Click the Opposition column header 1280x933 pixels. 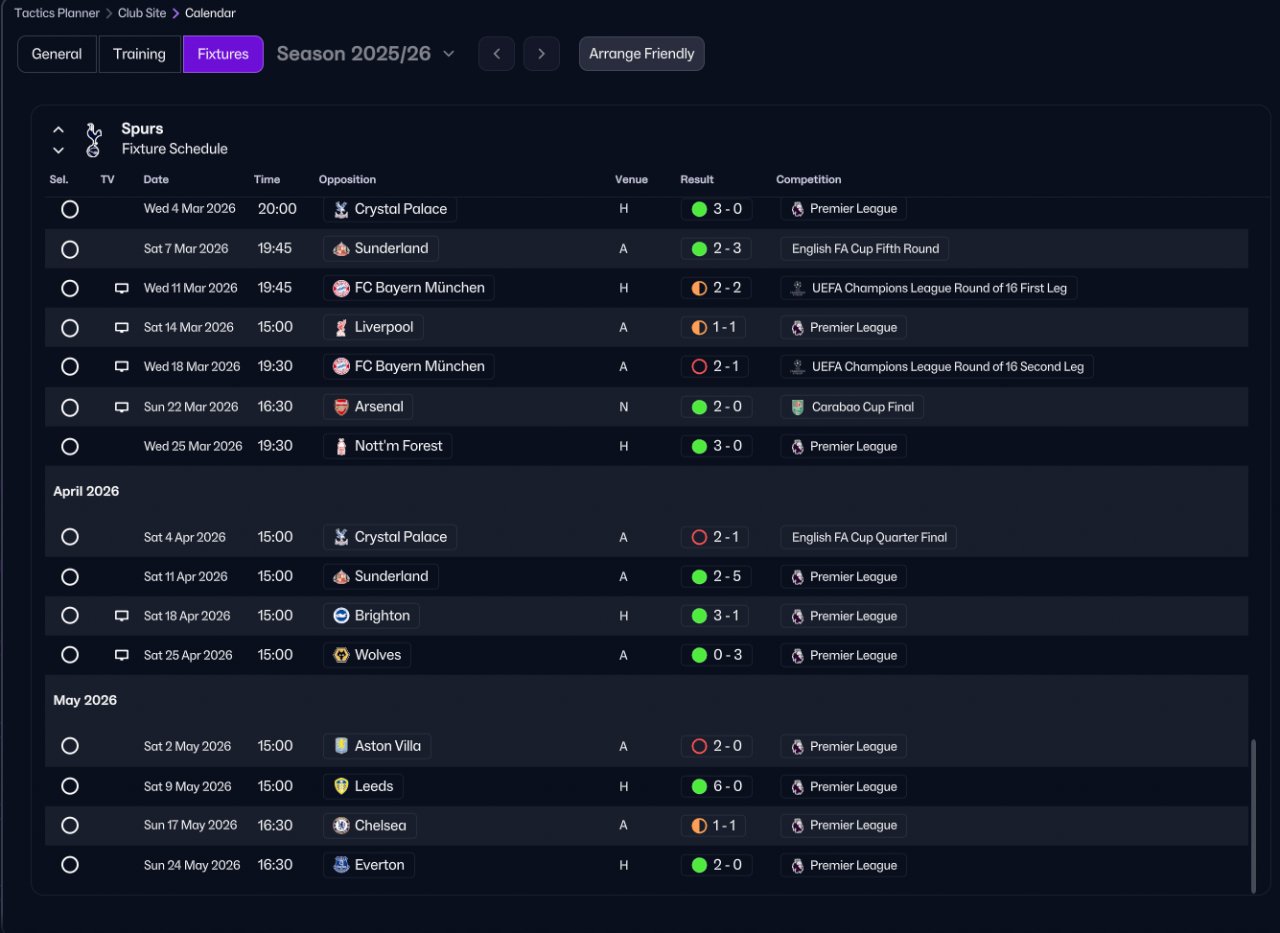[x=347, y=180]
